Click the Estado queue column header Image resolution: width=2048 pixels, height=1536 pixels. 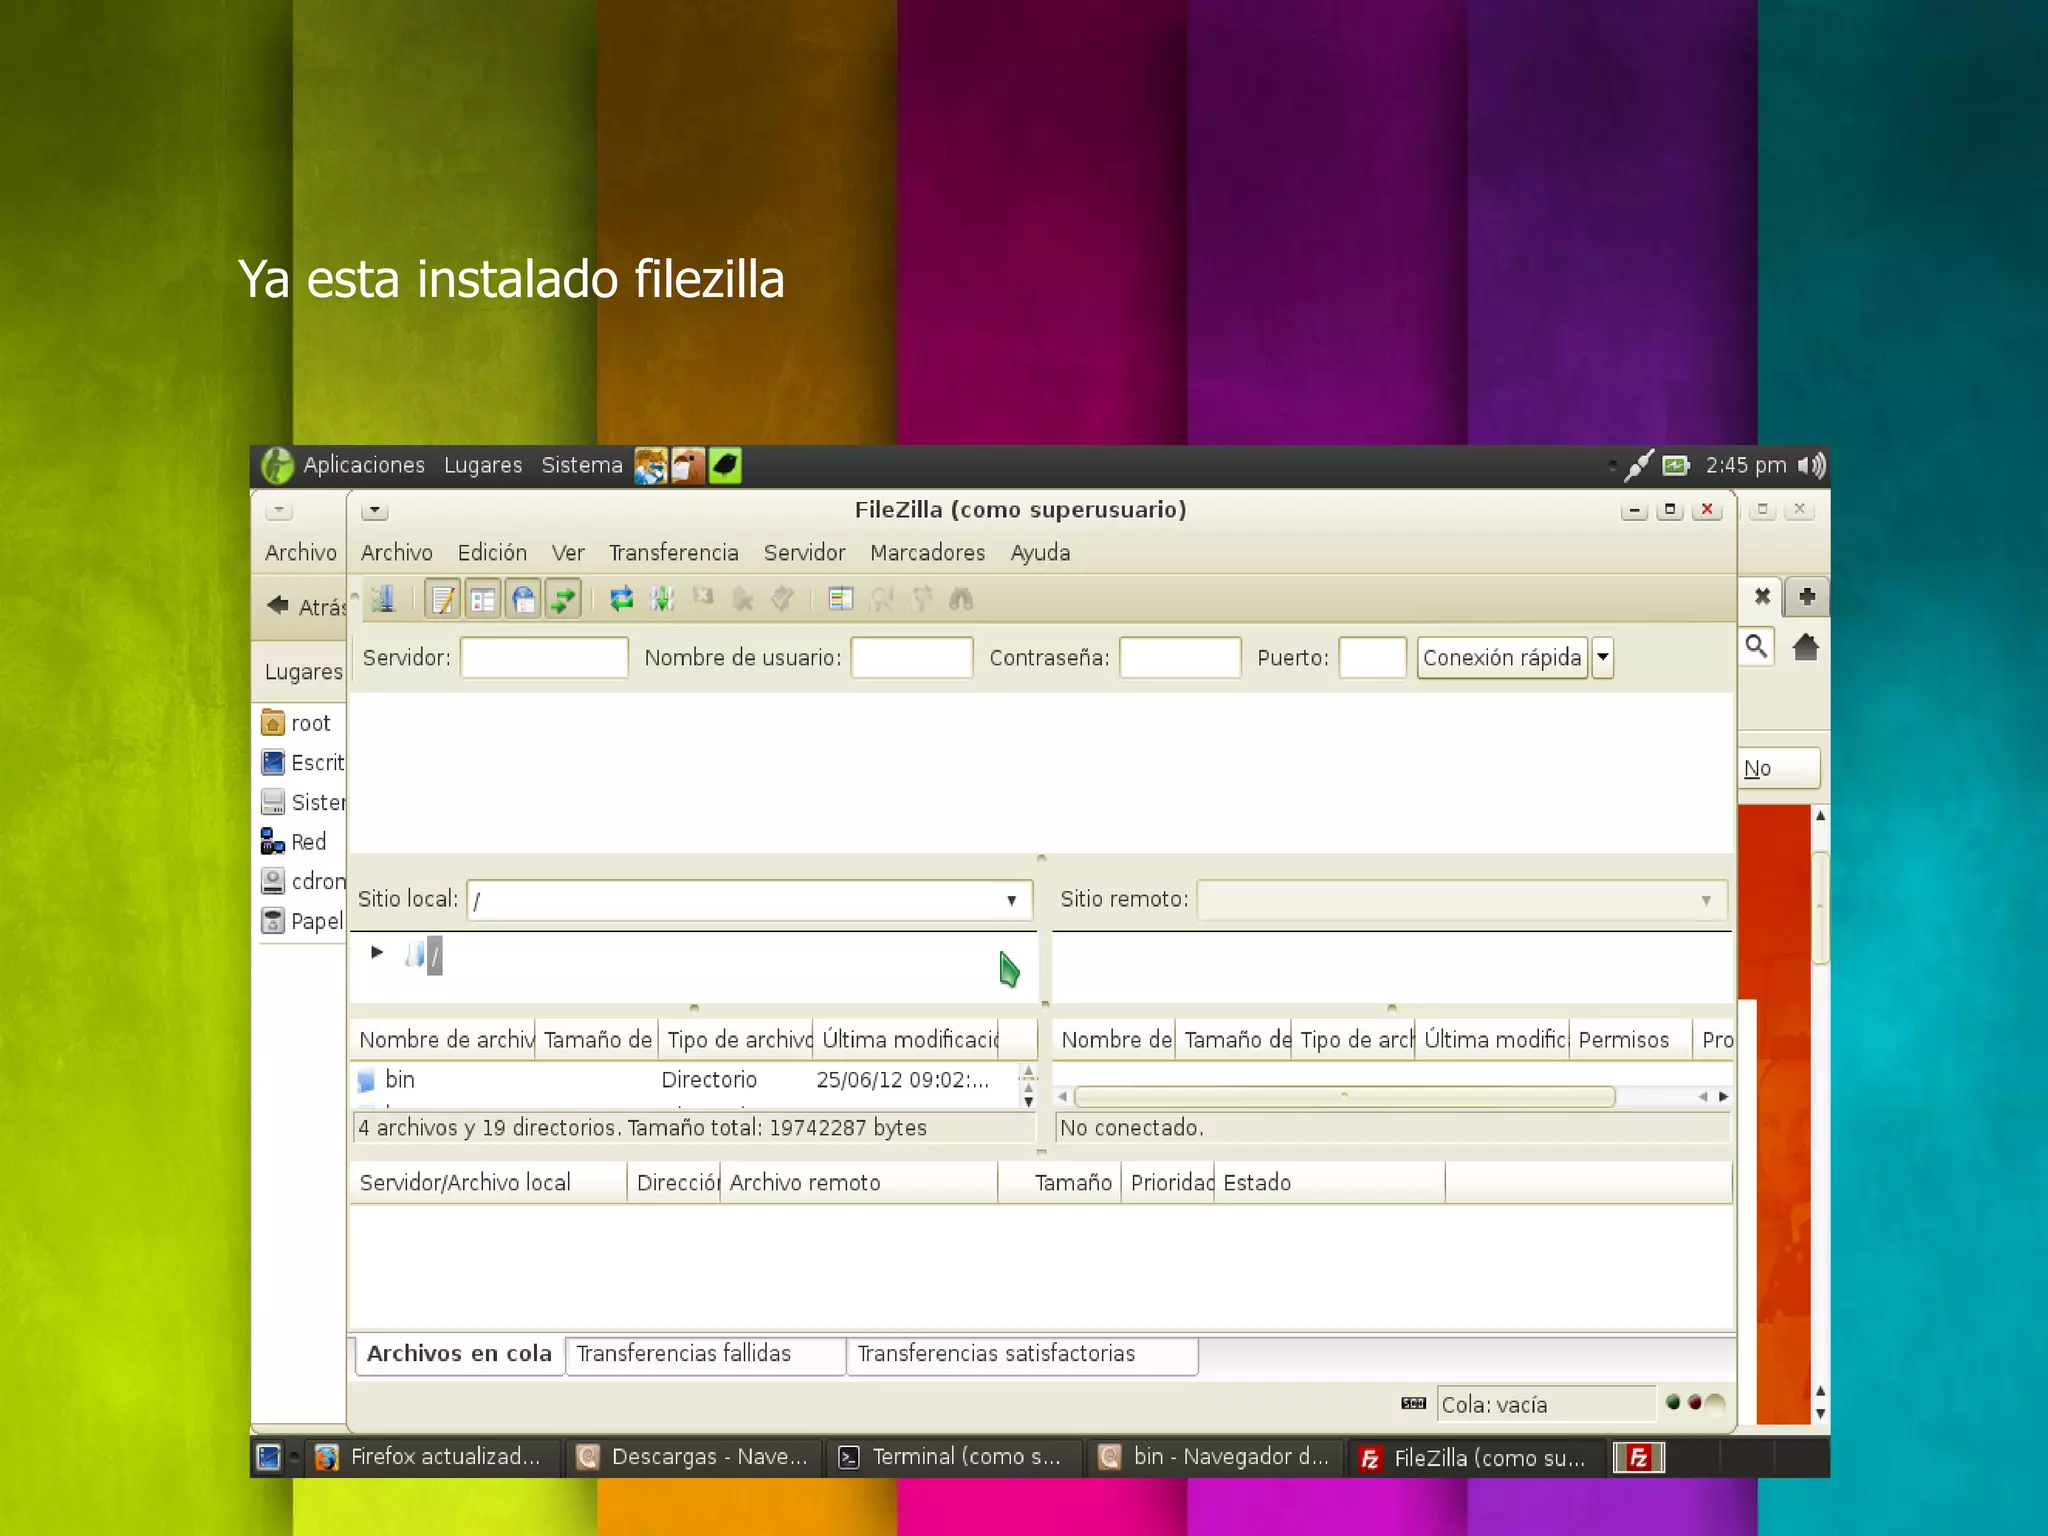coord(1329,1183)
